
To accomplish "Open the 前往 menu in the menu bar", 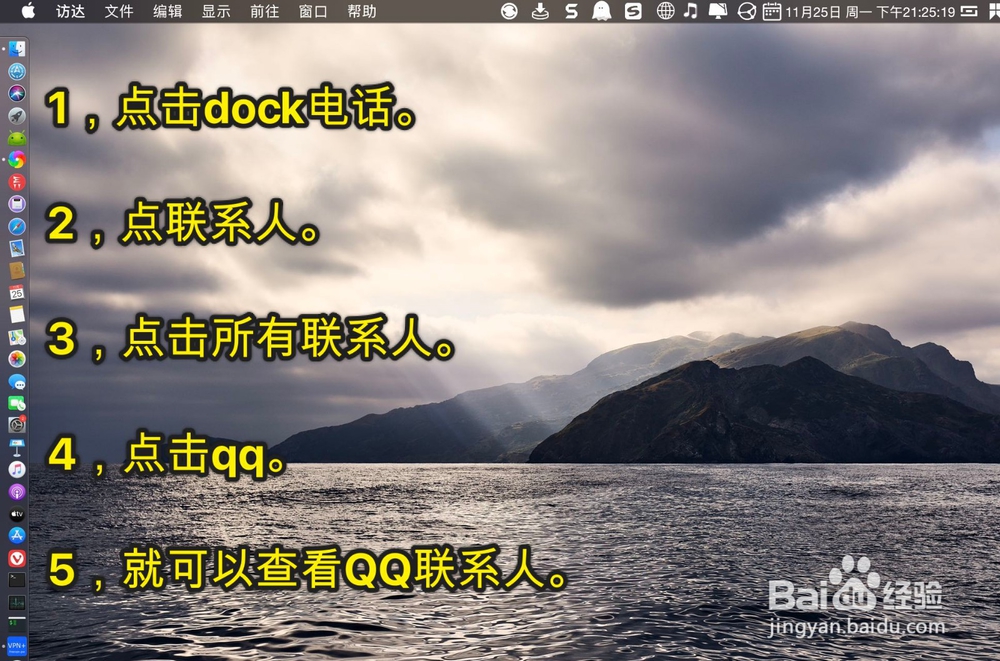I will (x=263, y=12).
